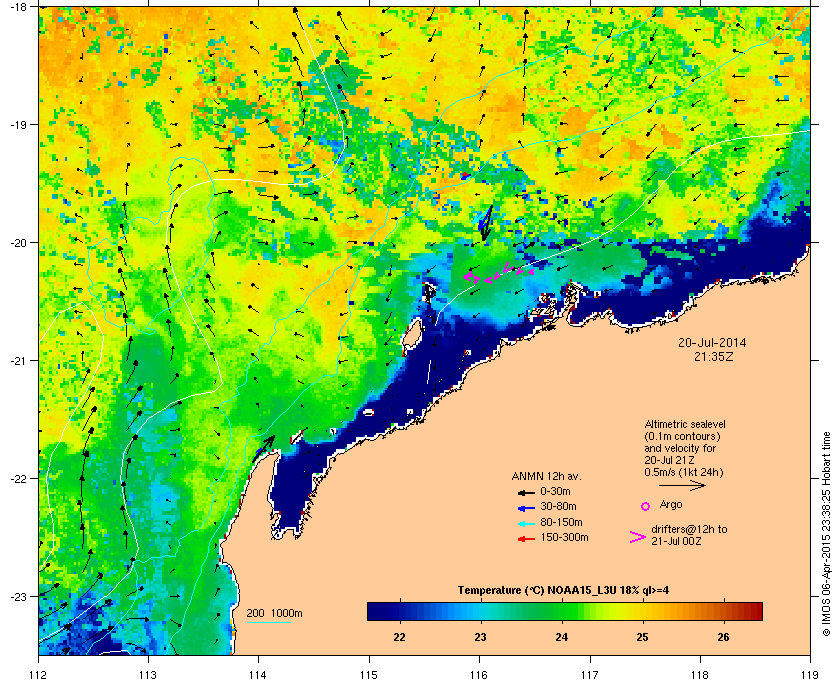
Task: Click the cyan line under 200 1000m
Action: (268, 622)
